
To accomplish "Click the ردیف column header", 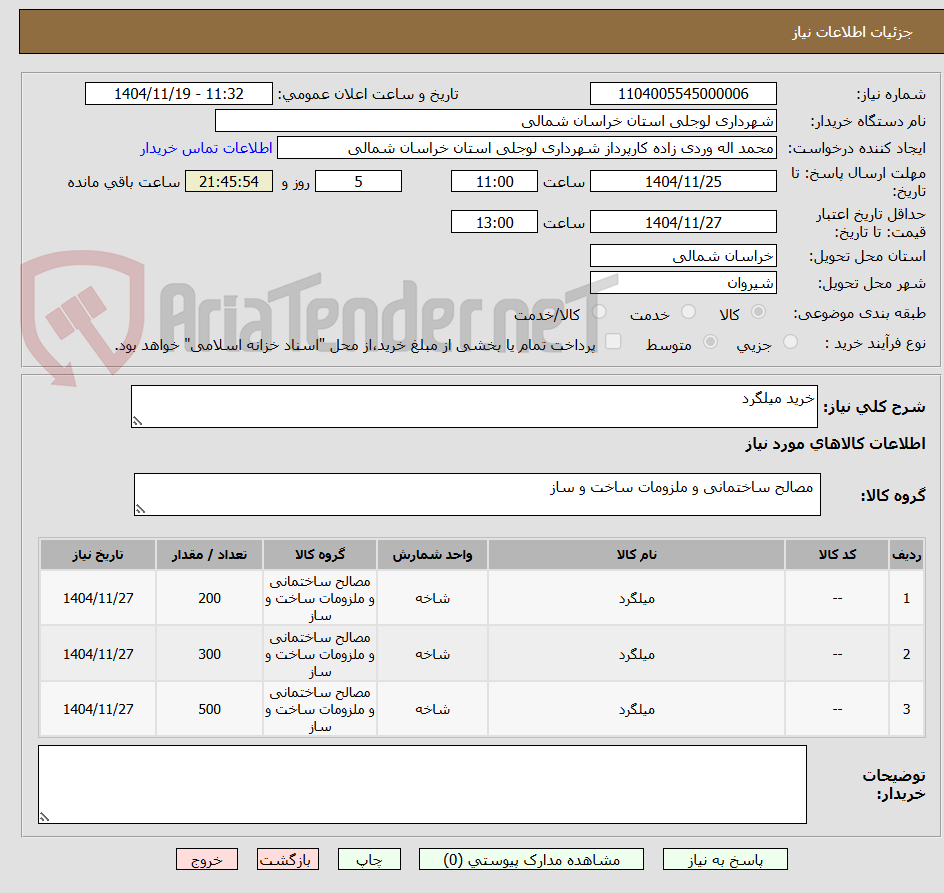I will 906,555.
